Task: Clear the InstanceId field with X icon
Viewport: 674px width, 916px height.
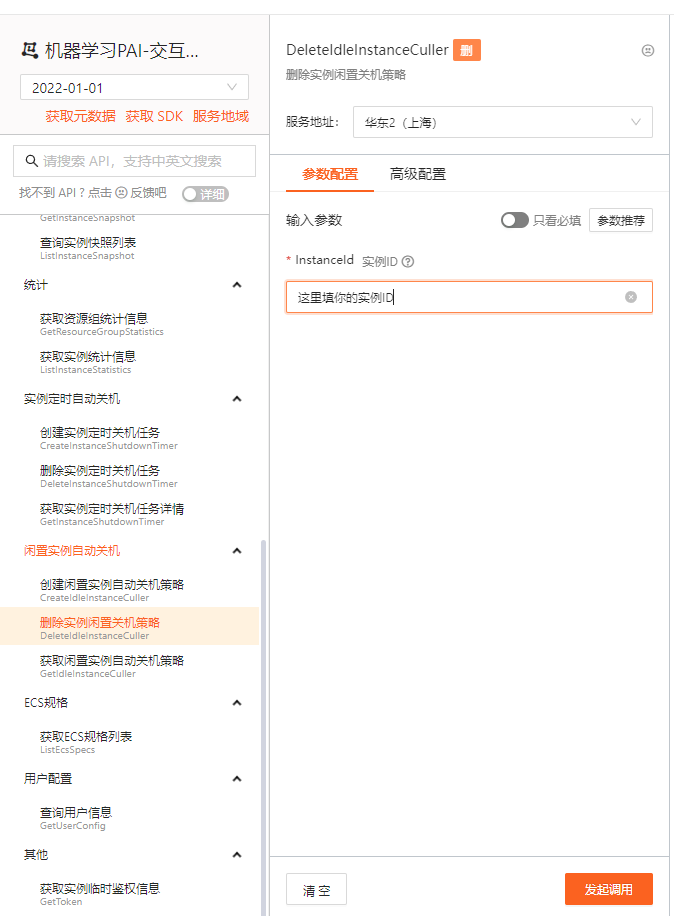Action: click(x=631, y=297)
